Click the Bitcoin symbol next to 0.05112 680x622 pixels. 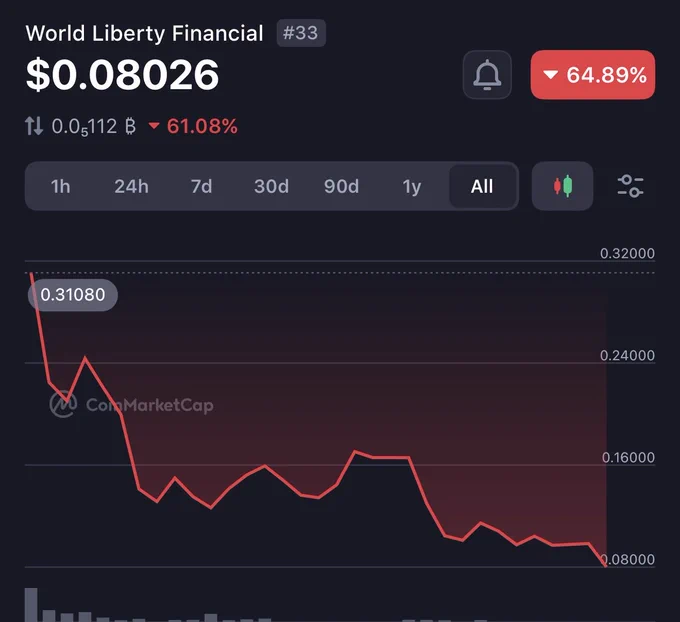(130, 127)
